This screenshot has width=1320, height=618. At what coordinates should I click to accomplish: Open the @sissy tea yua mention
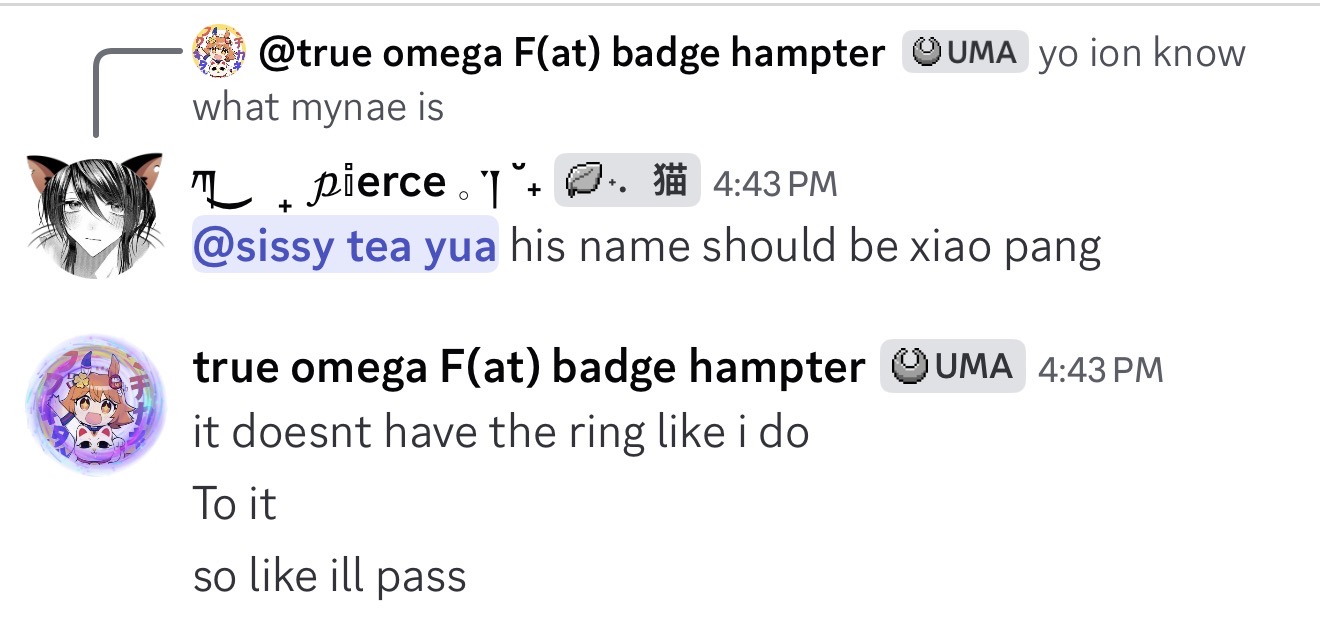[x=344, y=245]
